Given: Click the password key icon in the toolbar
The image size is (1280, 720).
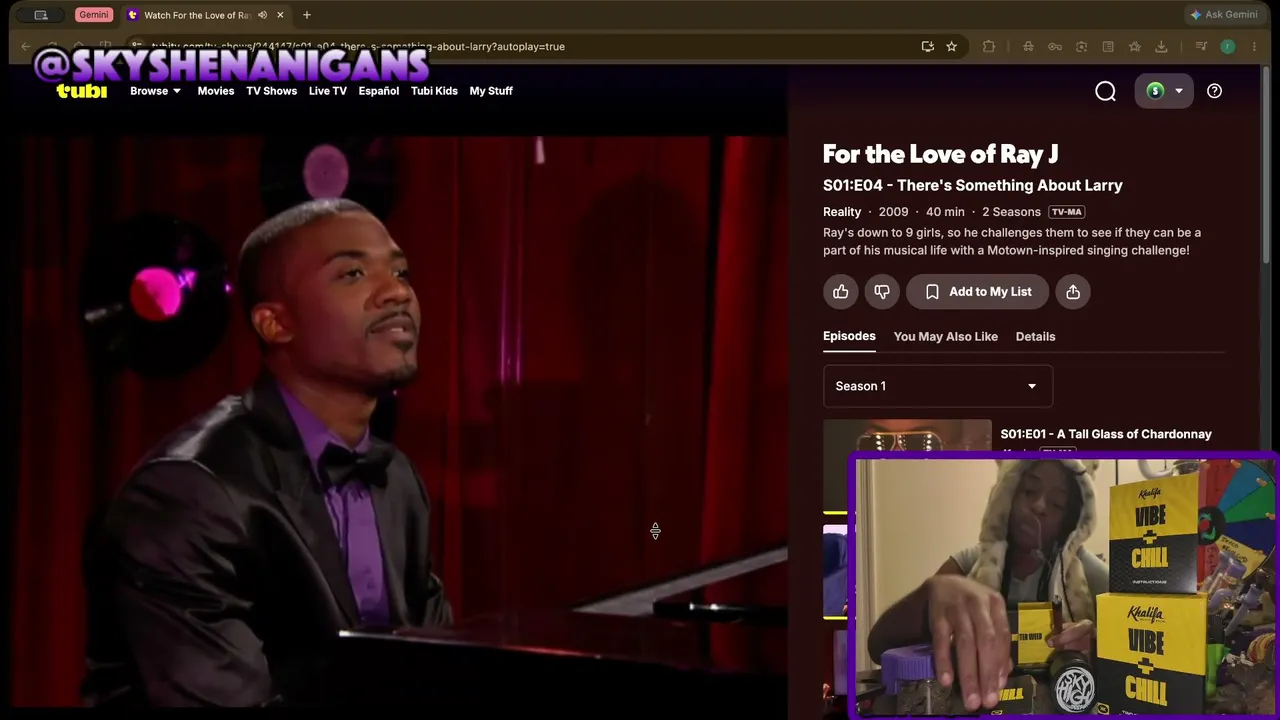Looking at the screenshot, I should 1055,46.
